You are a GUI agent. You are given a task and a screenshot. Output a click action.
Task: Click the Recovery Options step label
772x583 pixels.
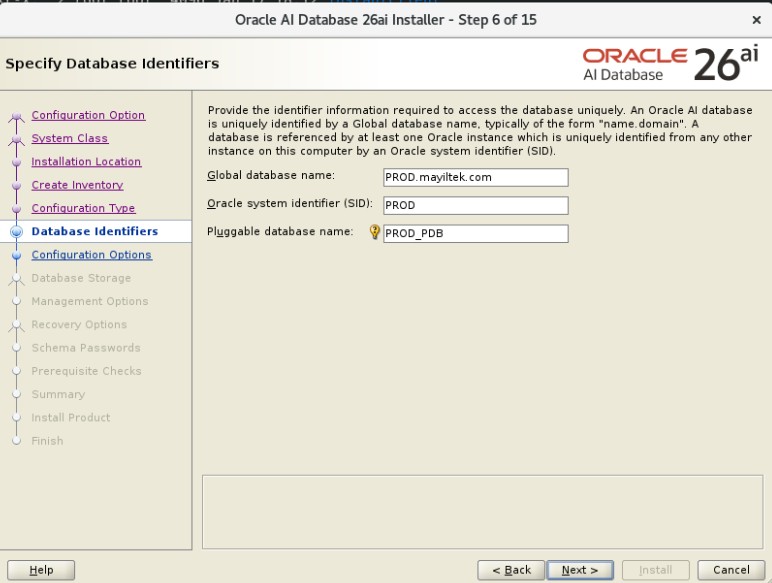click(x=79, y=324)
